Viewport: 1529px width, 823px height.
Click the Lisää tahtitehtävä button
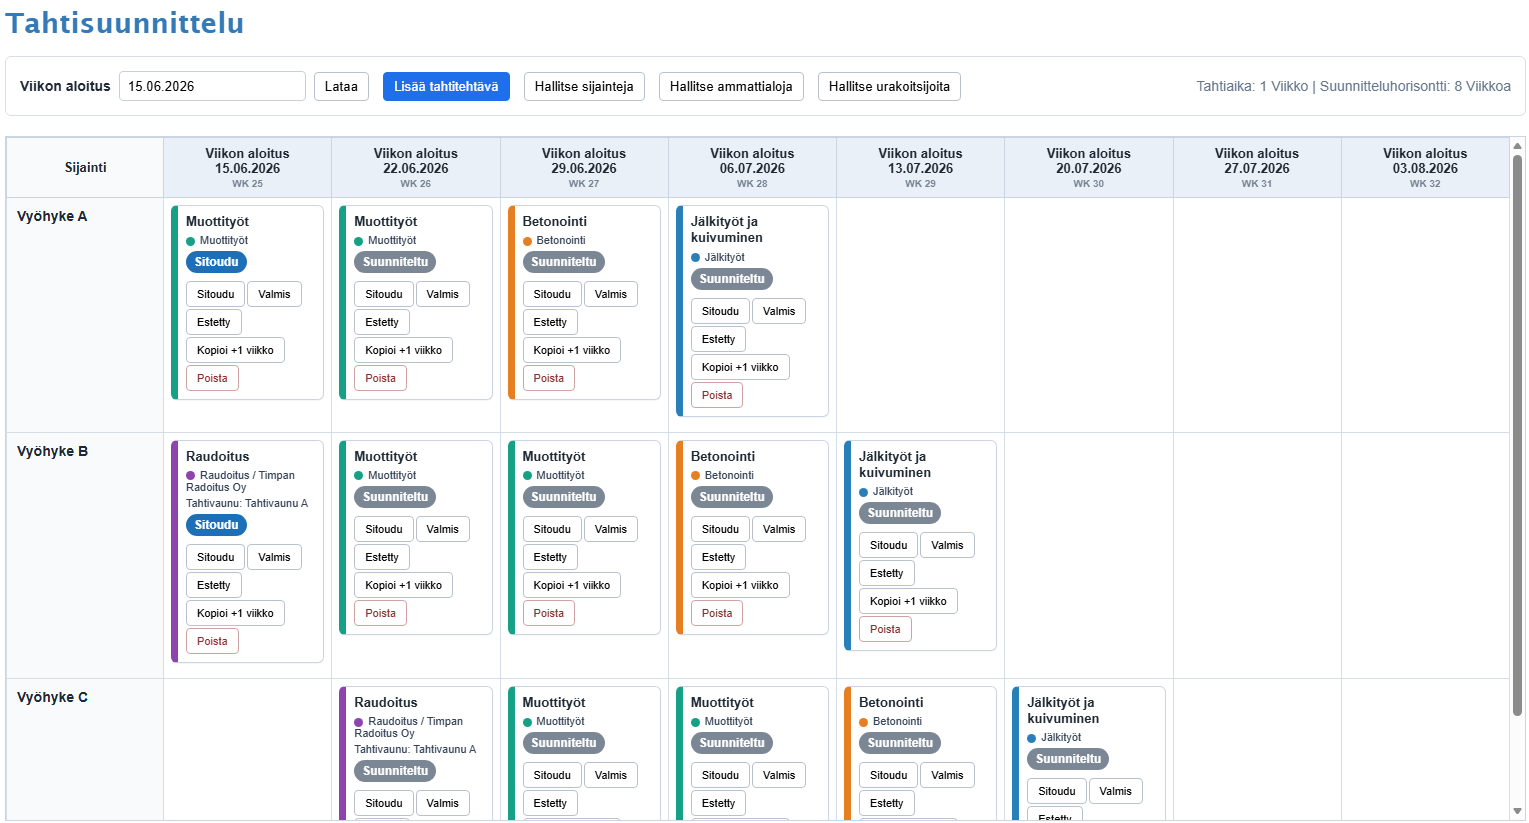pyautogui.click(x=446, y=87)
